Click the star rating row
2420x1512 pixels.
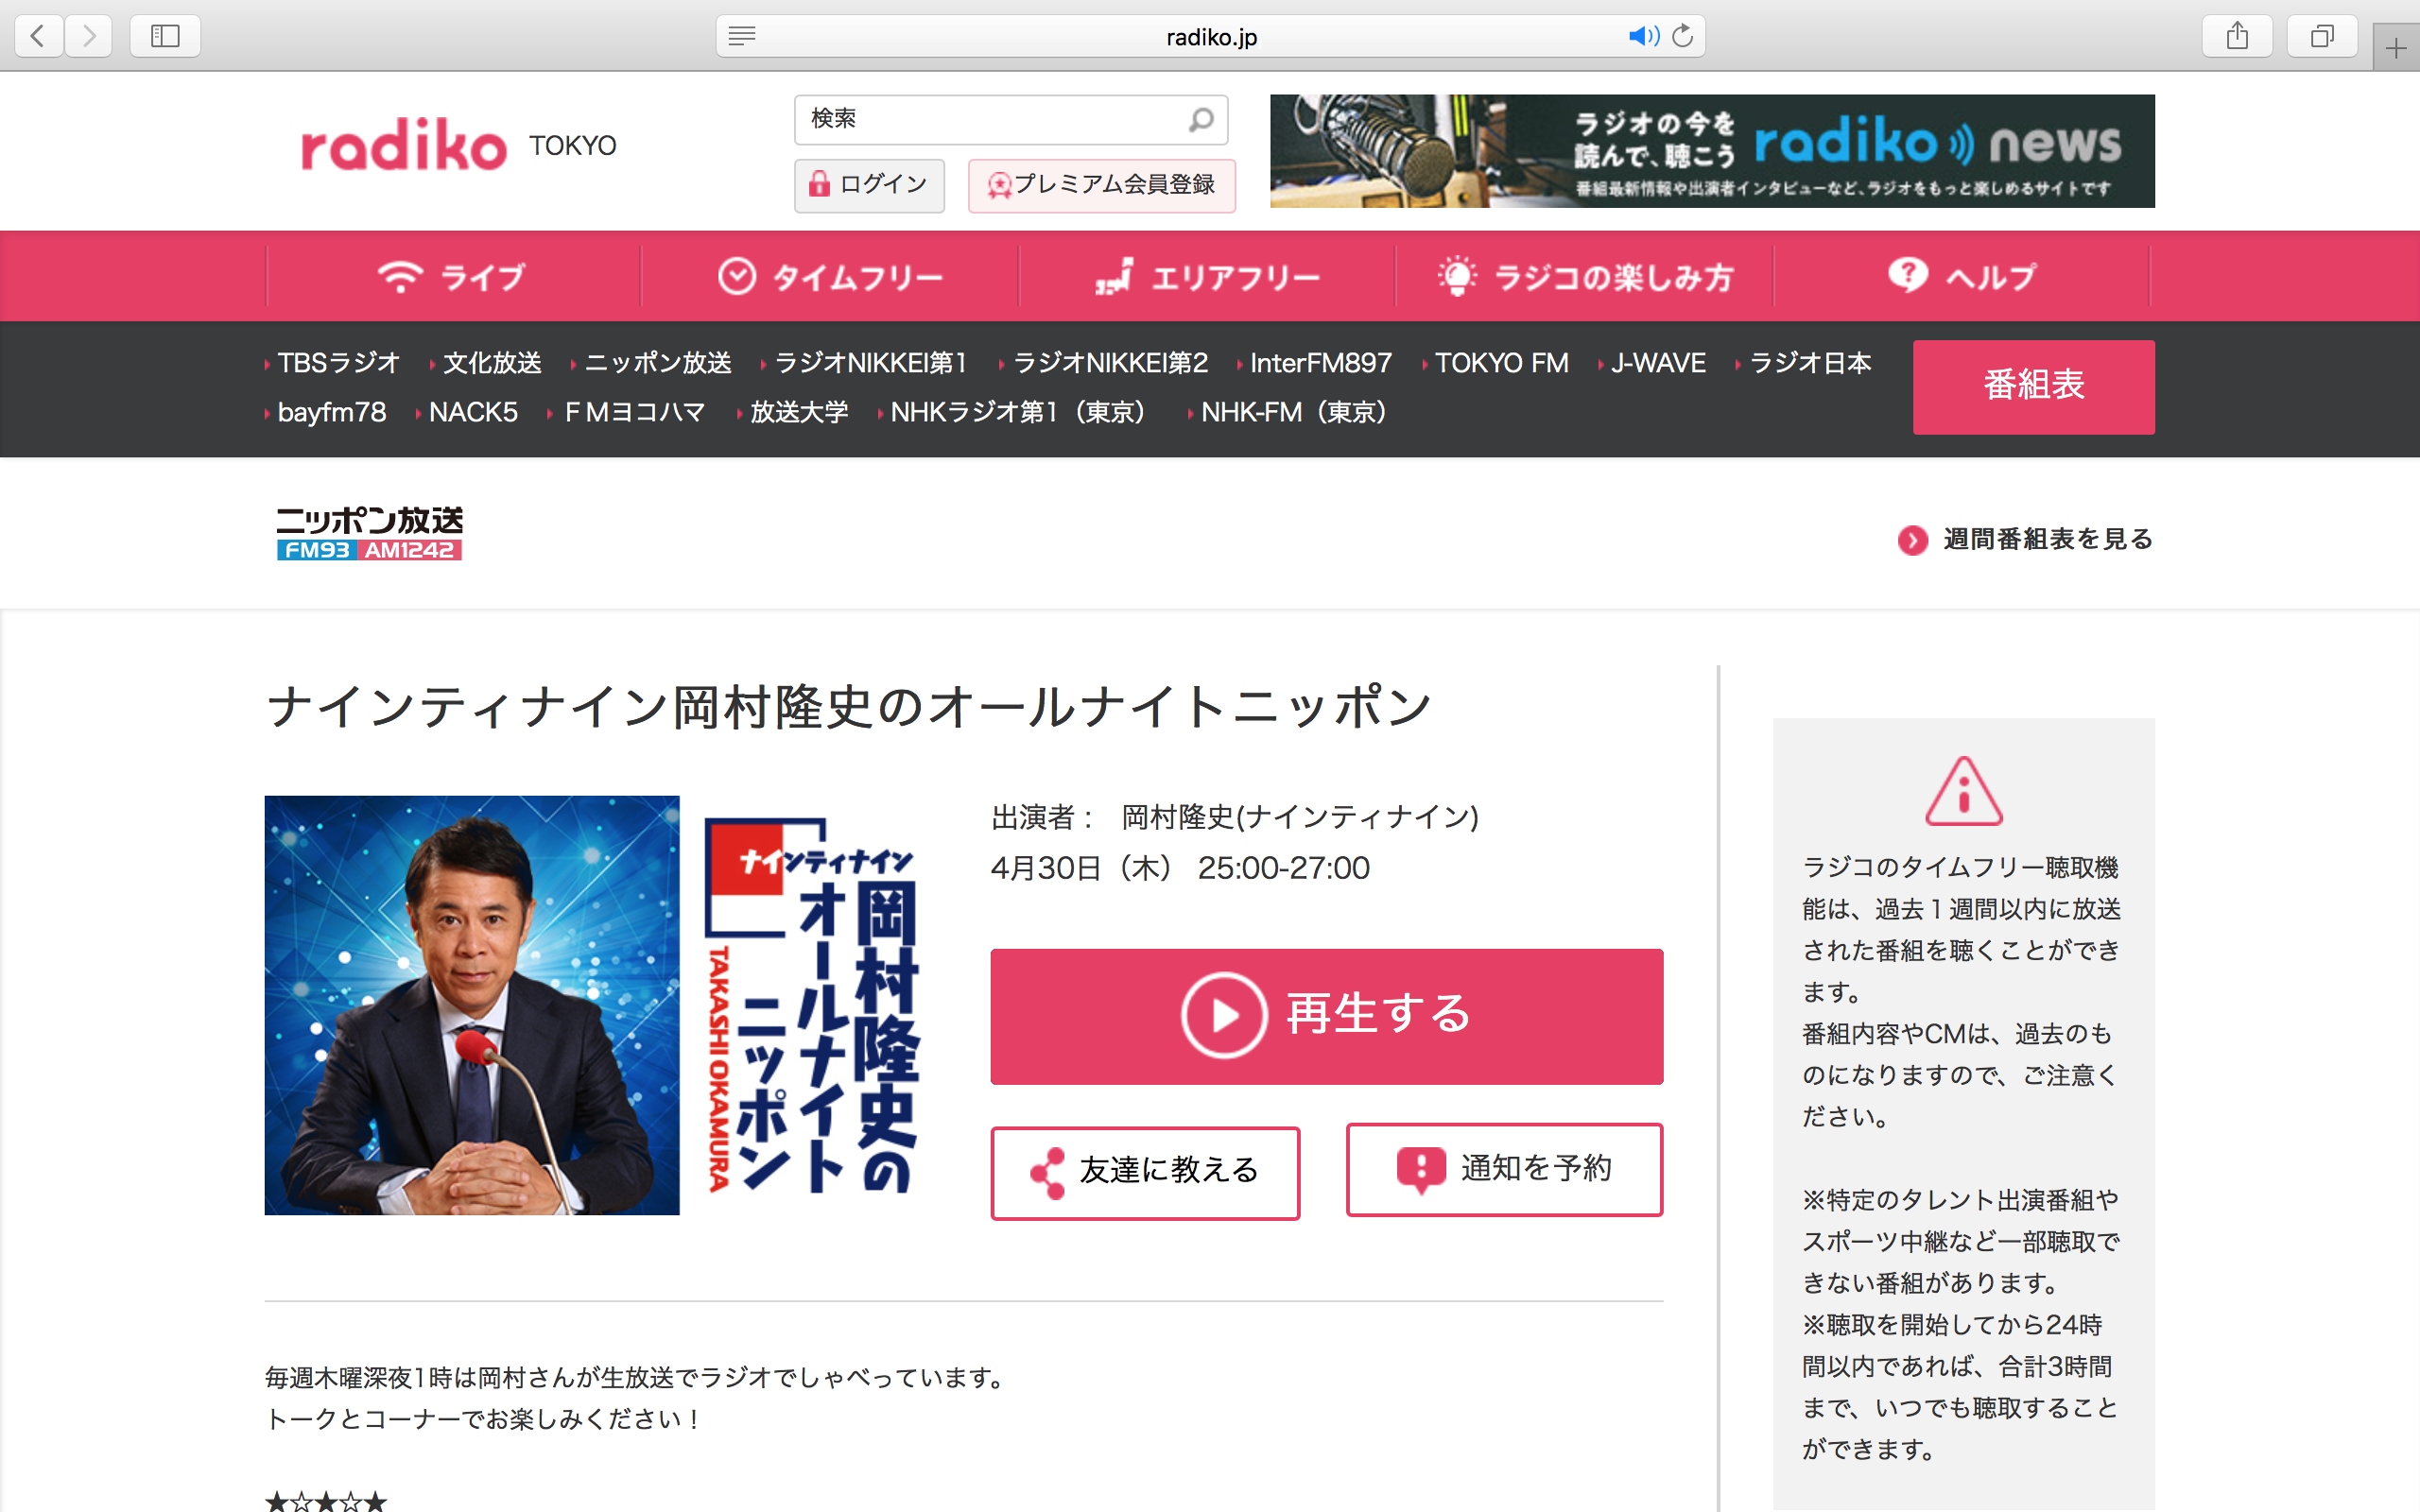[326, 1502]
